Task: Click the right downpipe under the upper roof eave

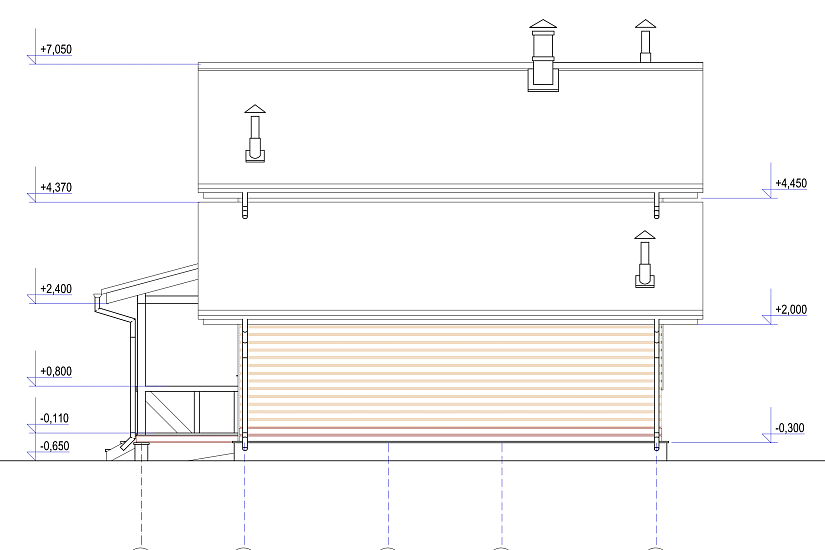Action: (657, 207)
